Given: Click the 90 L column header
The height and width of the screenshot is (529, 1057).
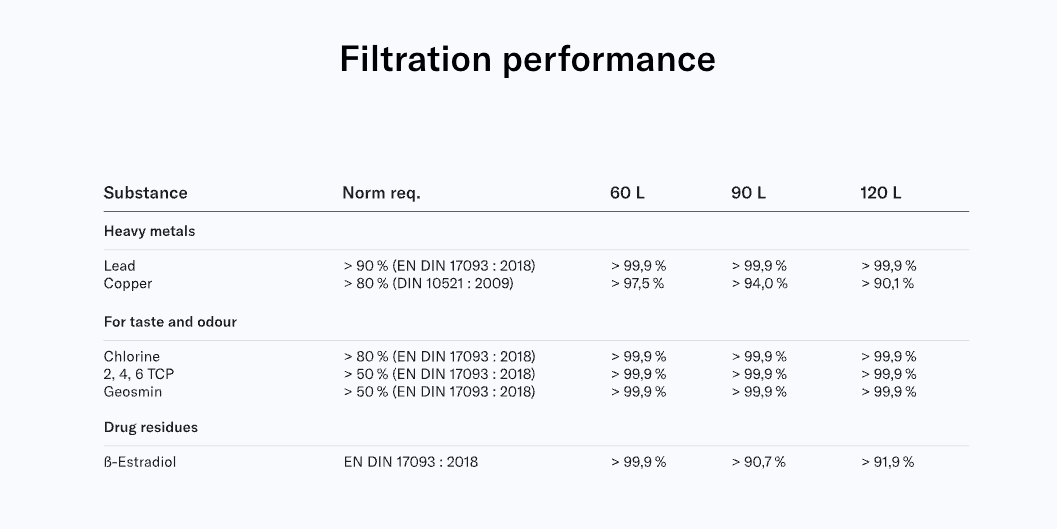Looking at the screenshot, I should point(748,193).
